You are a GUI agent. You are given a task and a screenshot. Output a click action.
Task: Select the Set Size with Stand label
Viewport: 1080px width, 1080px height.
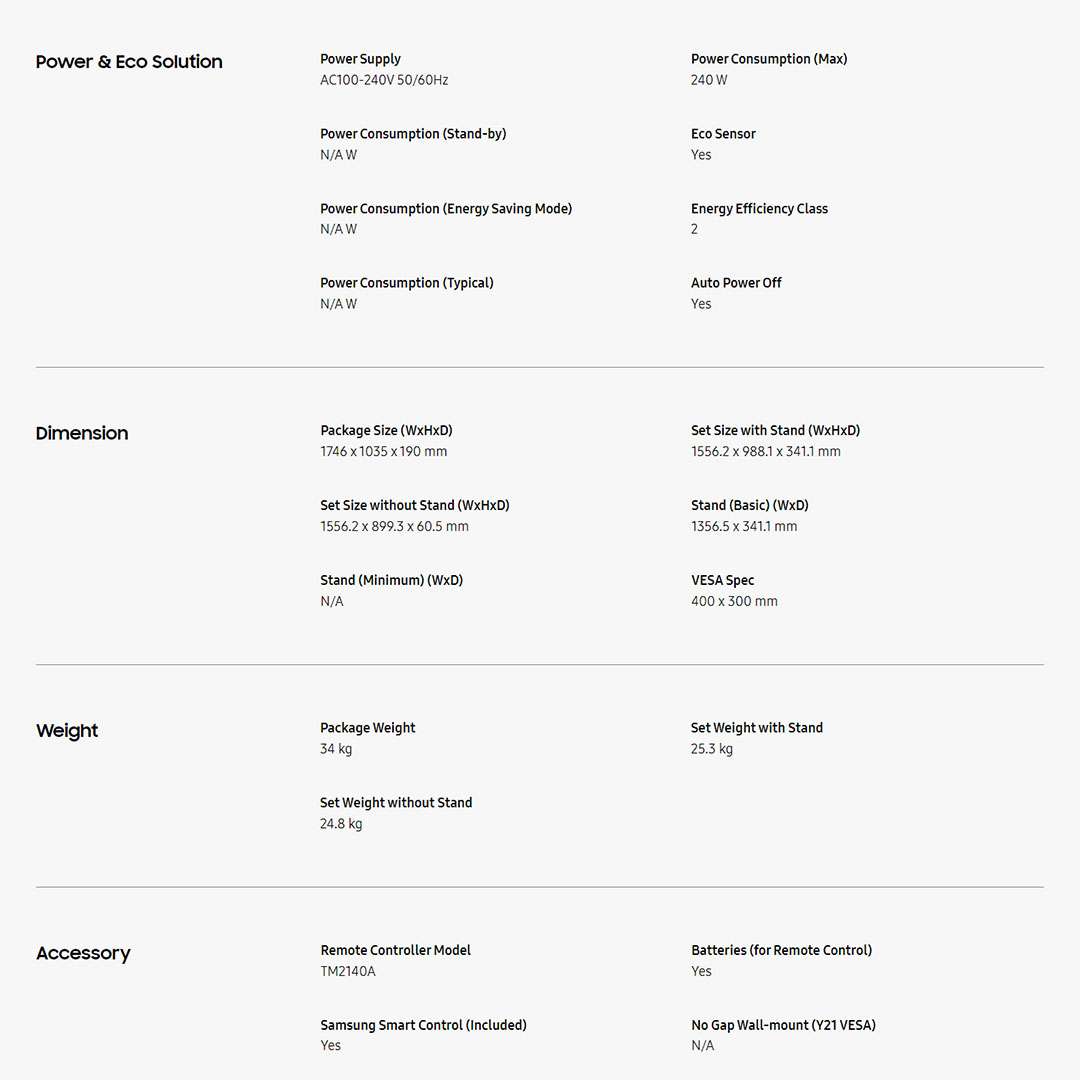point(775,431)
